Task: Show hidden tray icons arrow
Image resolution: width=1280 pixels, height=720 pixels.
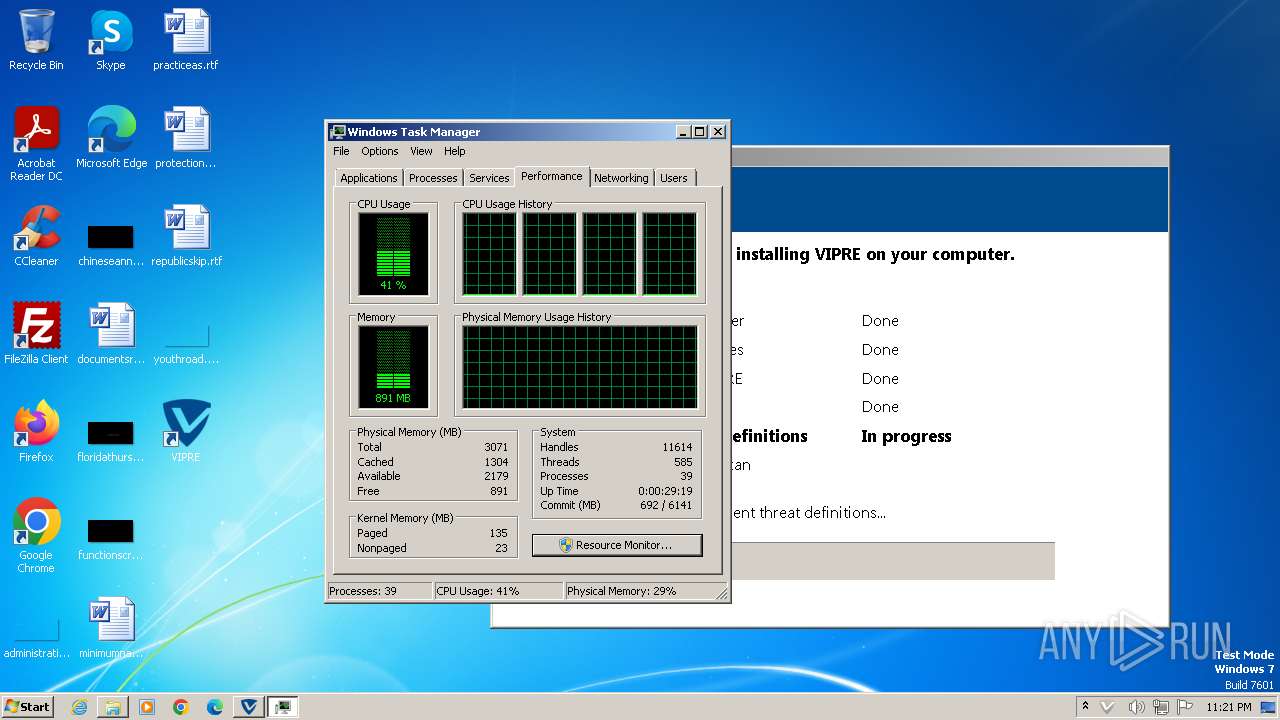Action: point(1085,707)
